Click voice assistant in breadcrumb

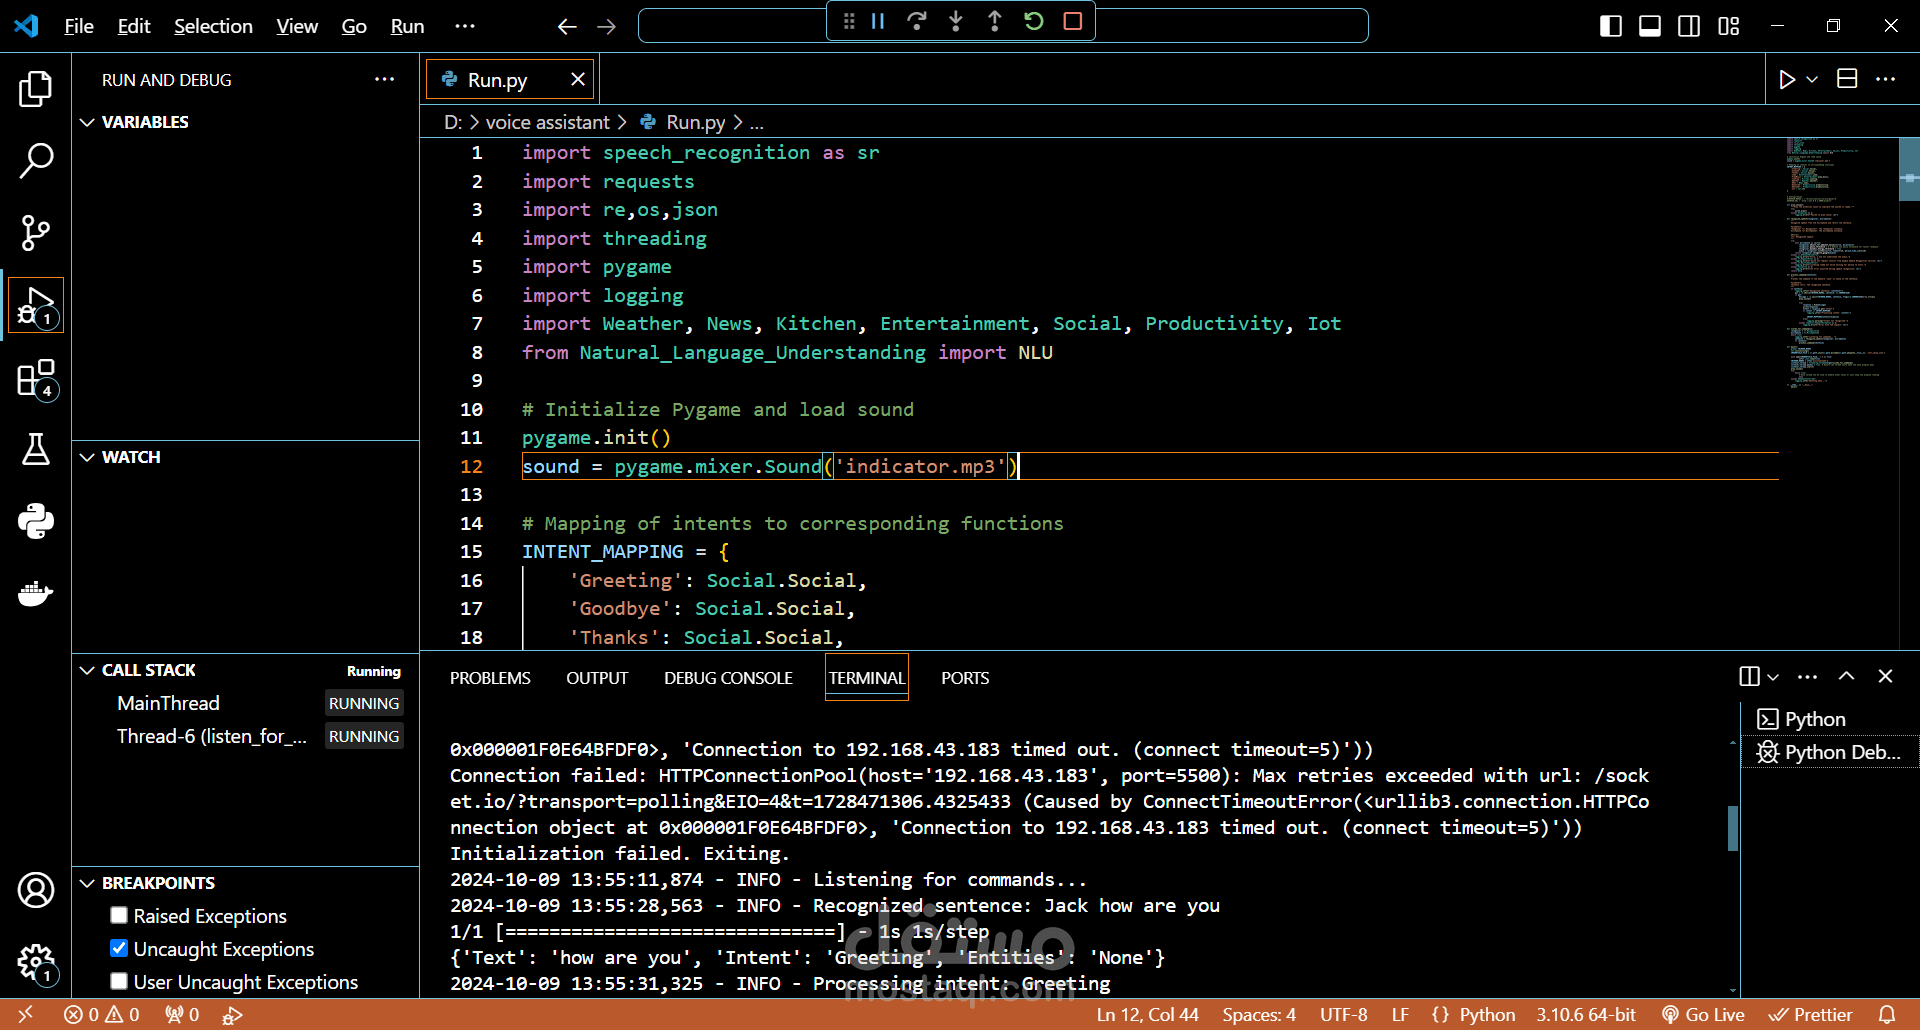[x=547, y=122]
